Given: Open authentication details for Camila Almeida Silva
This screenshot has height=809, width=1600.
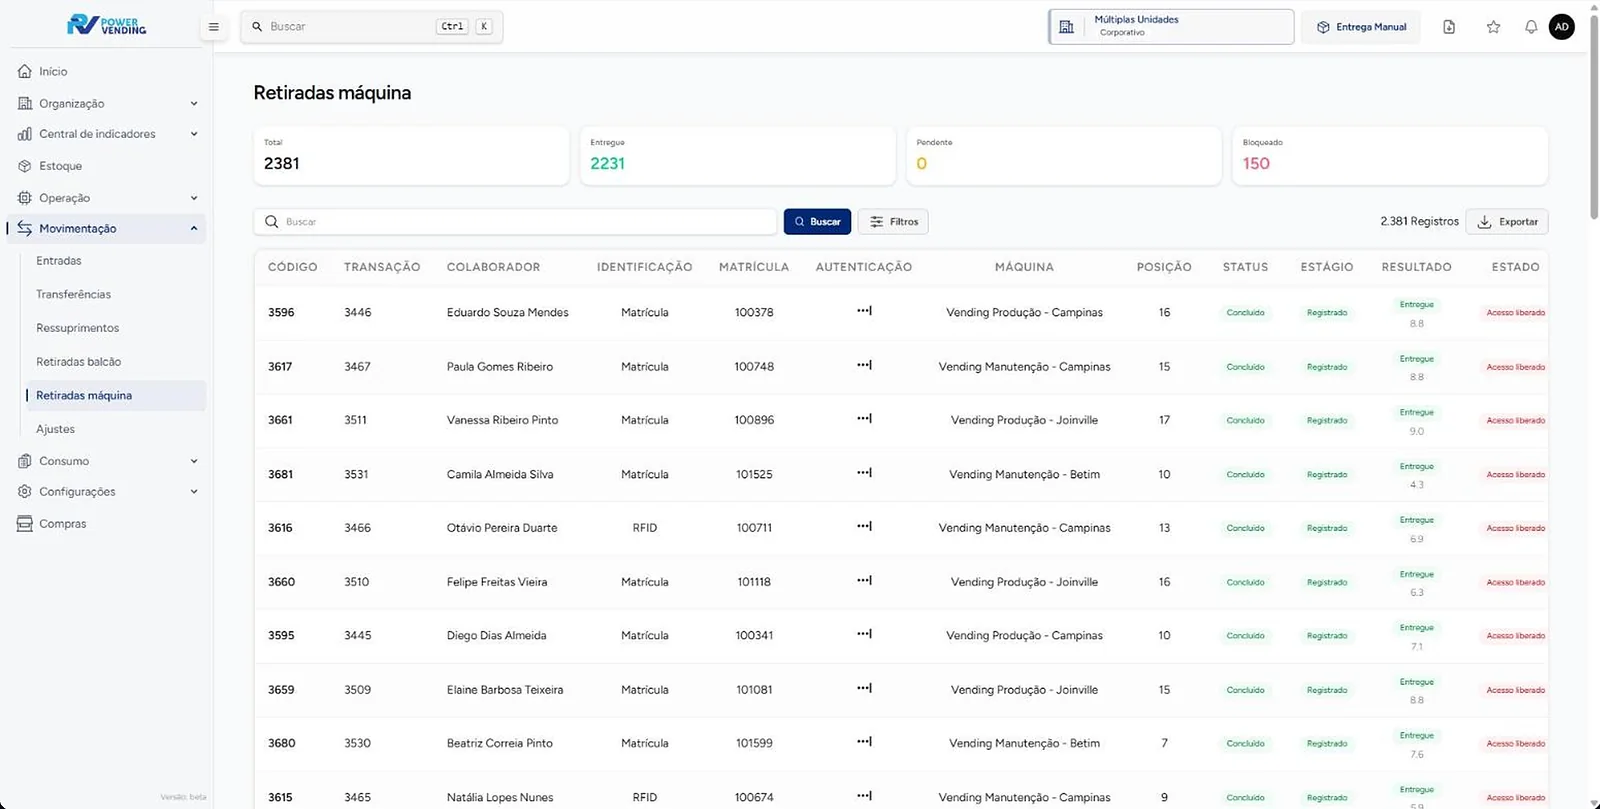Looking at the screenshot, I should coord(864,473).
